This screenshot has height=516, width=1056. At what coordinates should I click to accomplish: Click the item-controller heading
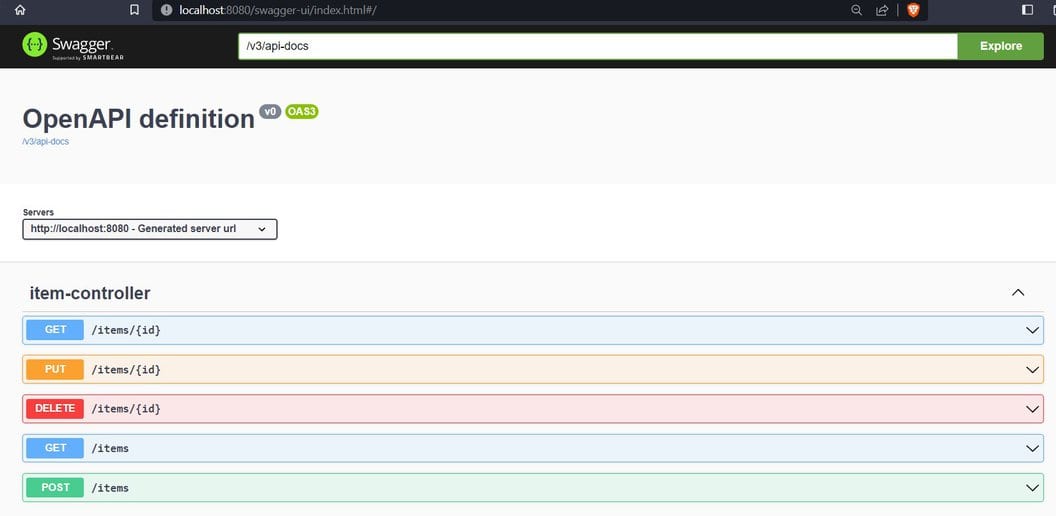(x=90, y=293)
